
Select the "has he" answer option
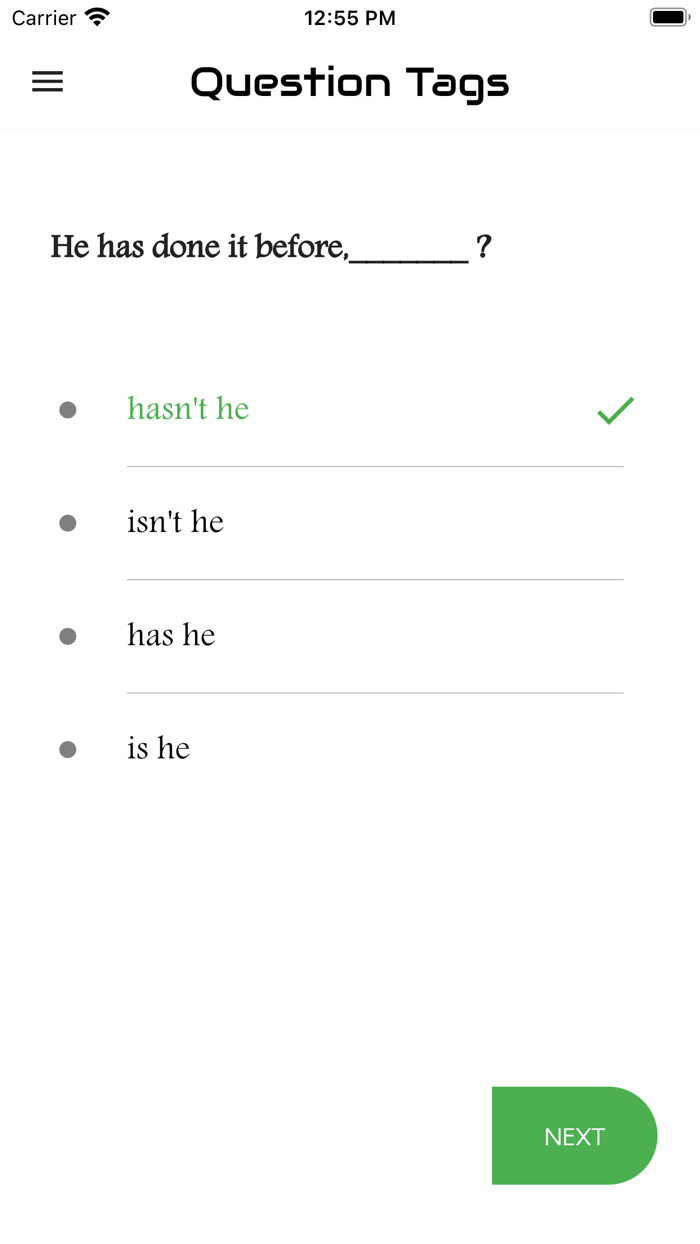coord(170,636)
